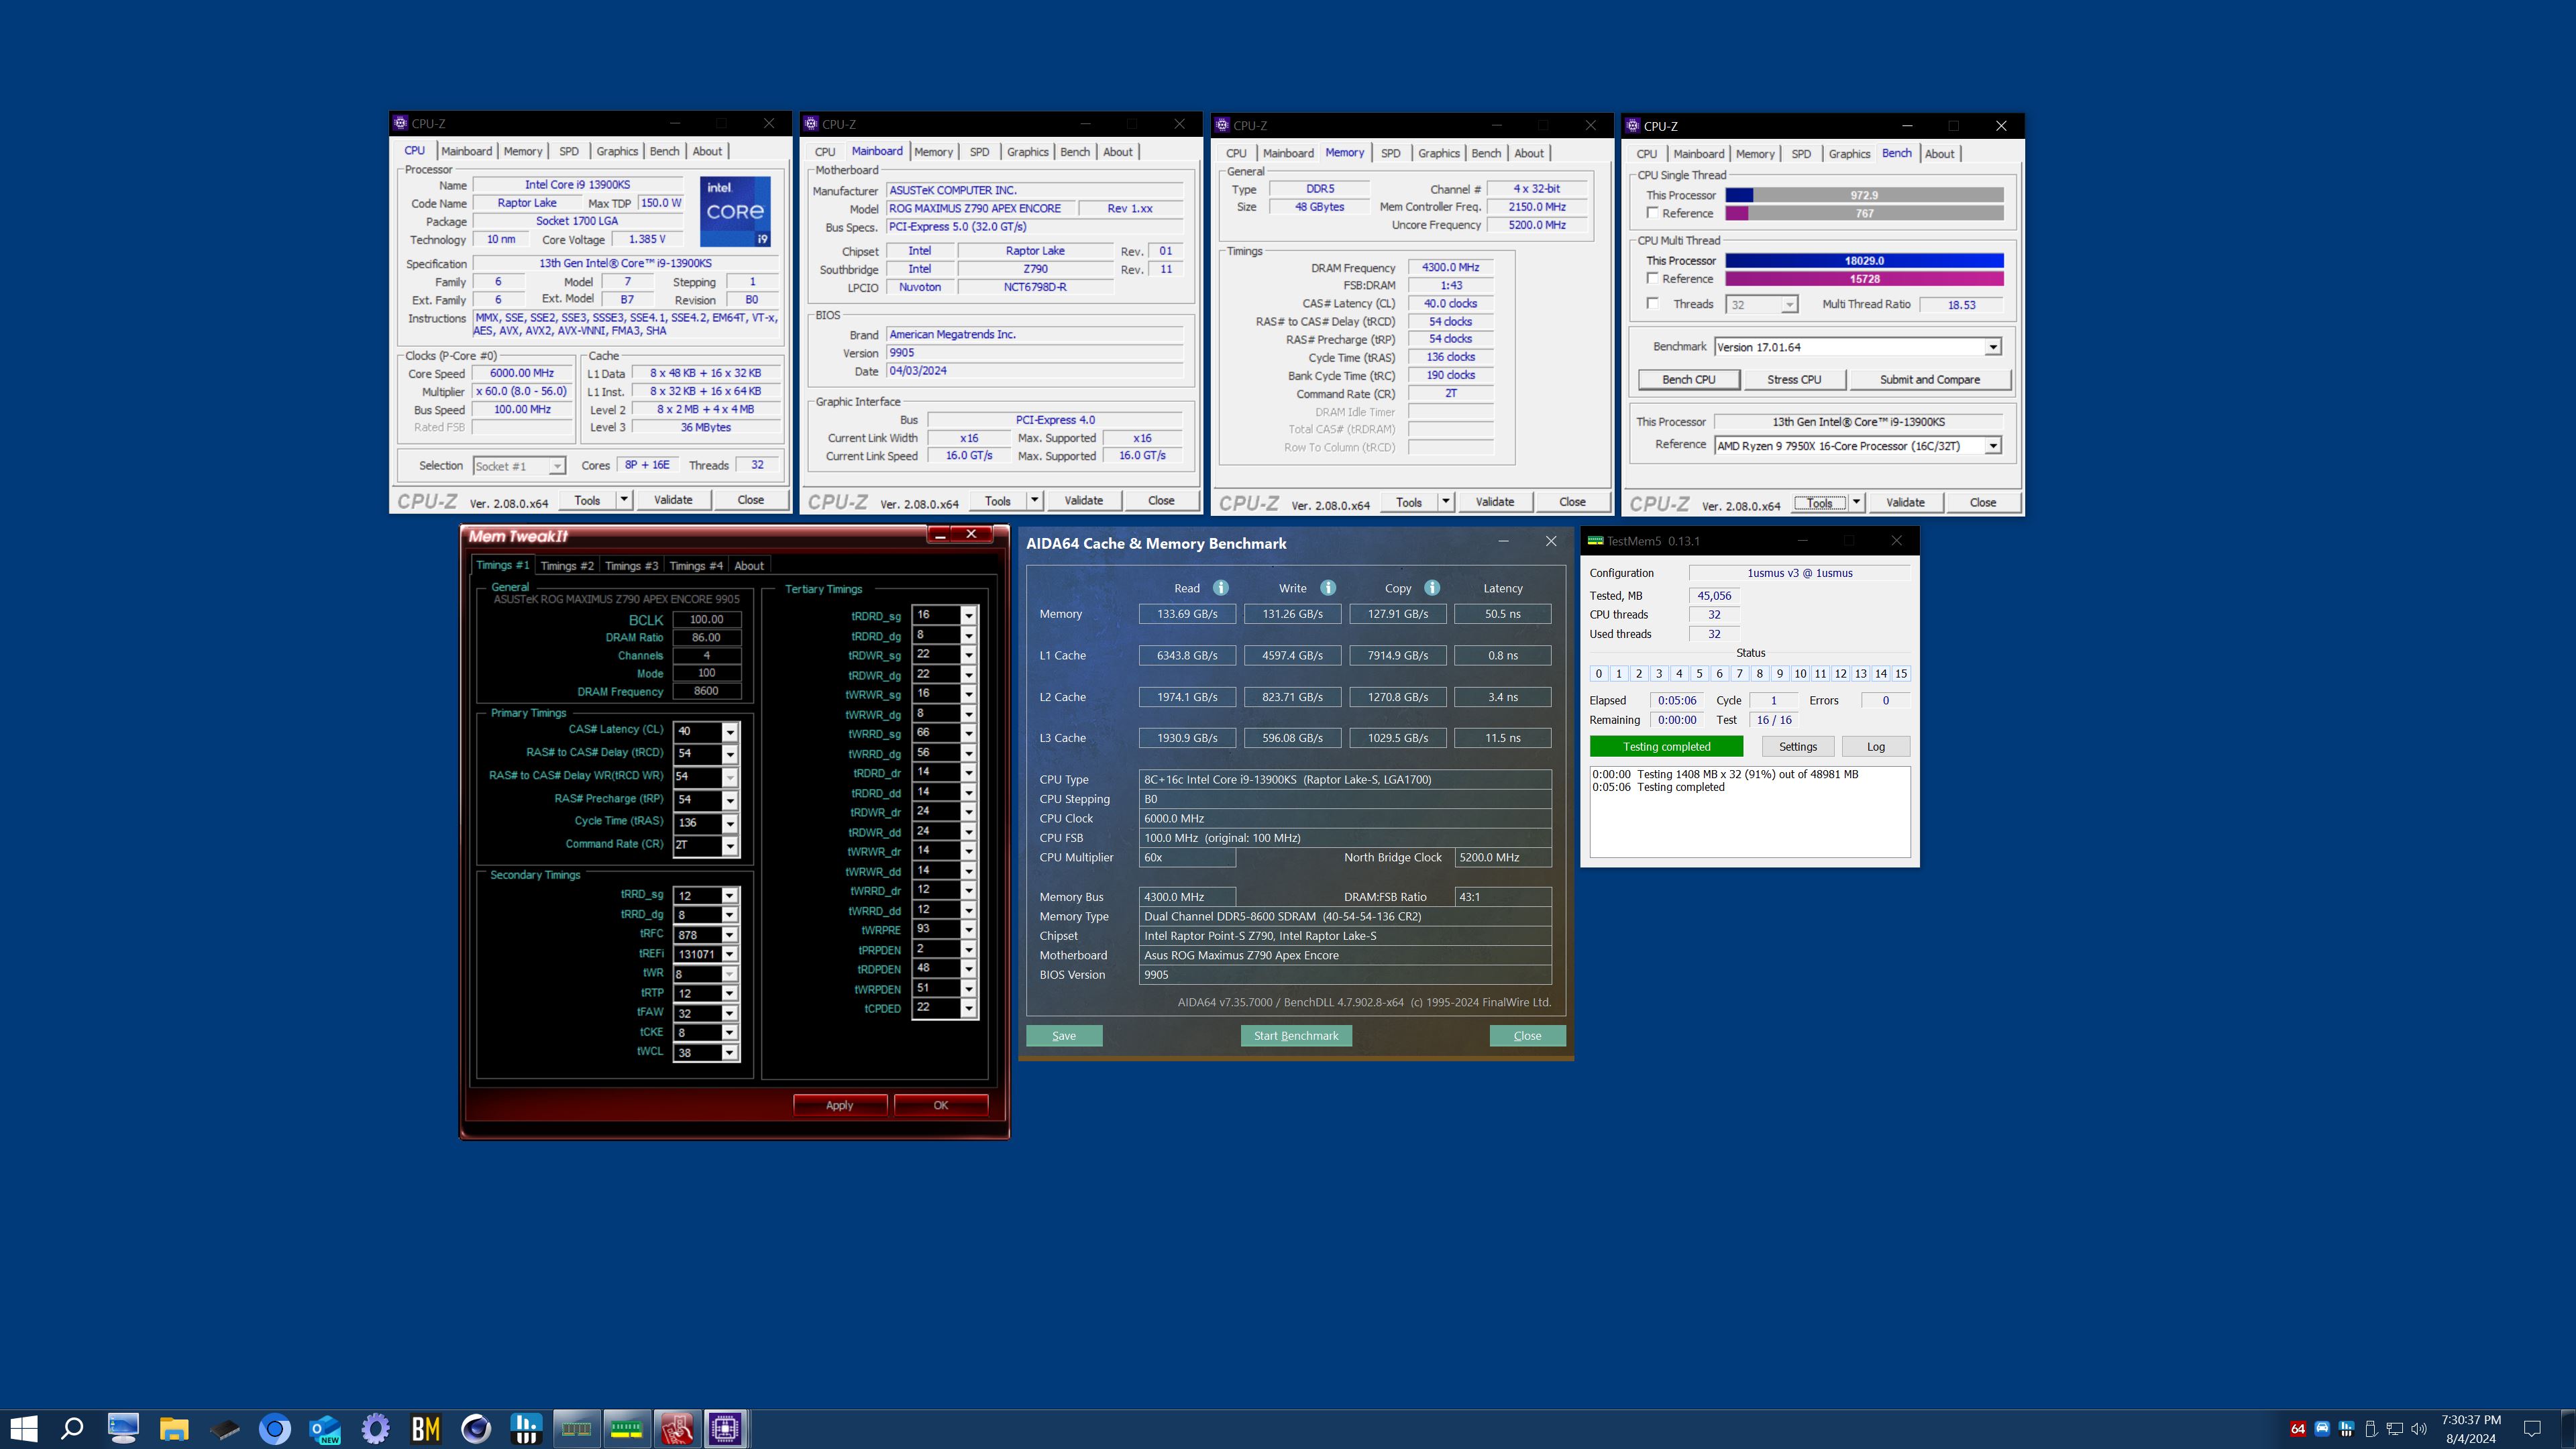Open Graphics tab in CPU-Z Mainboard window
Image resolution: width=2576 pixels, height=1449 pixels.
[x=1027, y=152]
